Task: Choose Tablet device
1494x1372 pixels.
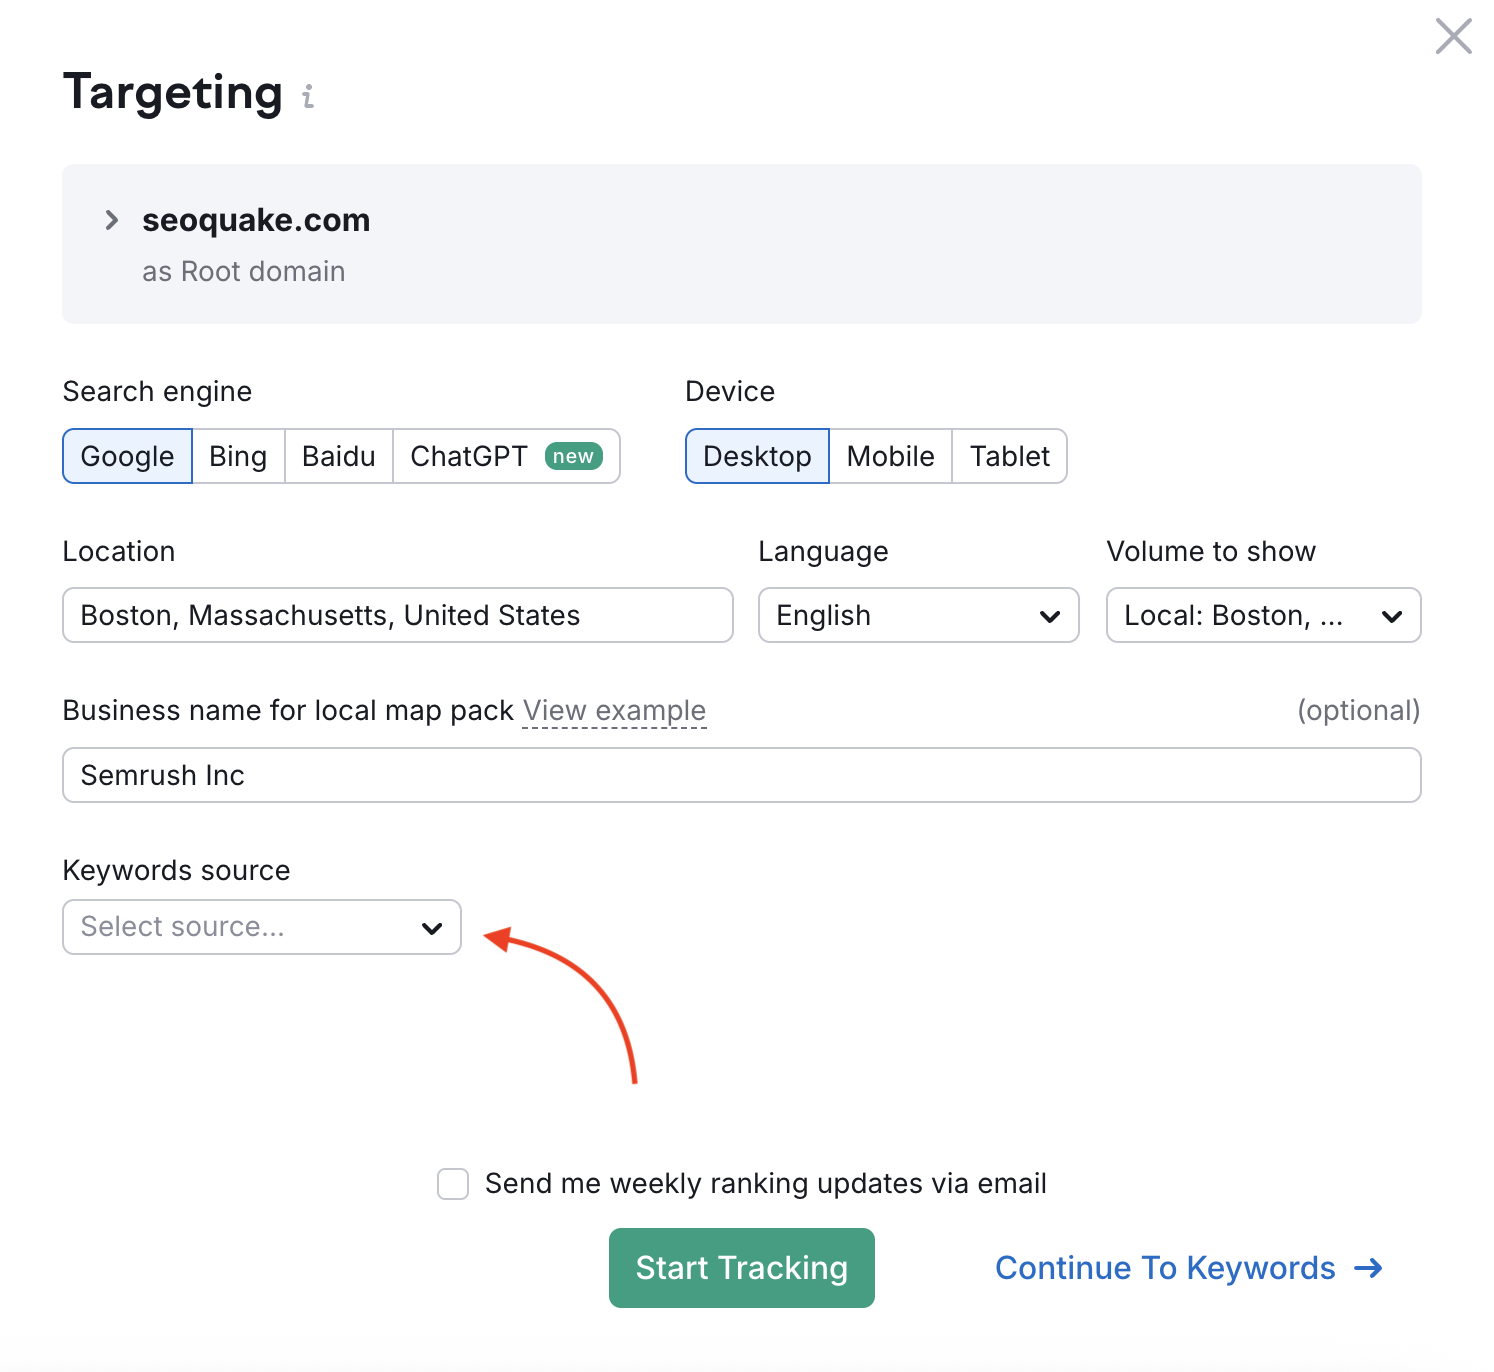Action: click(1010, 456)
